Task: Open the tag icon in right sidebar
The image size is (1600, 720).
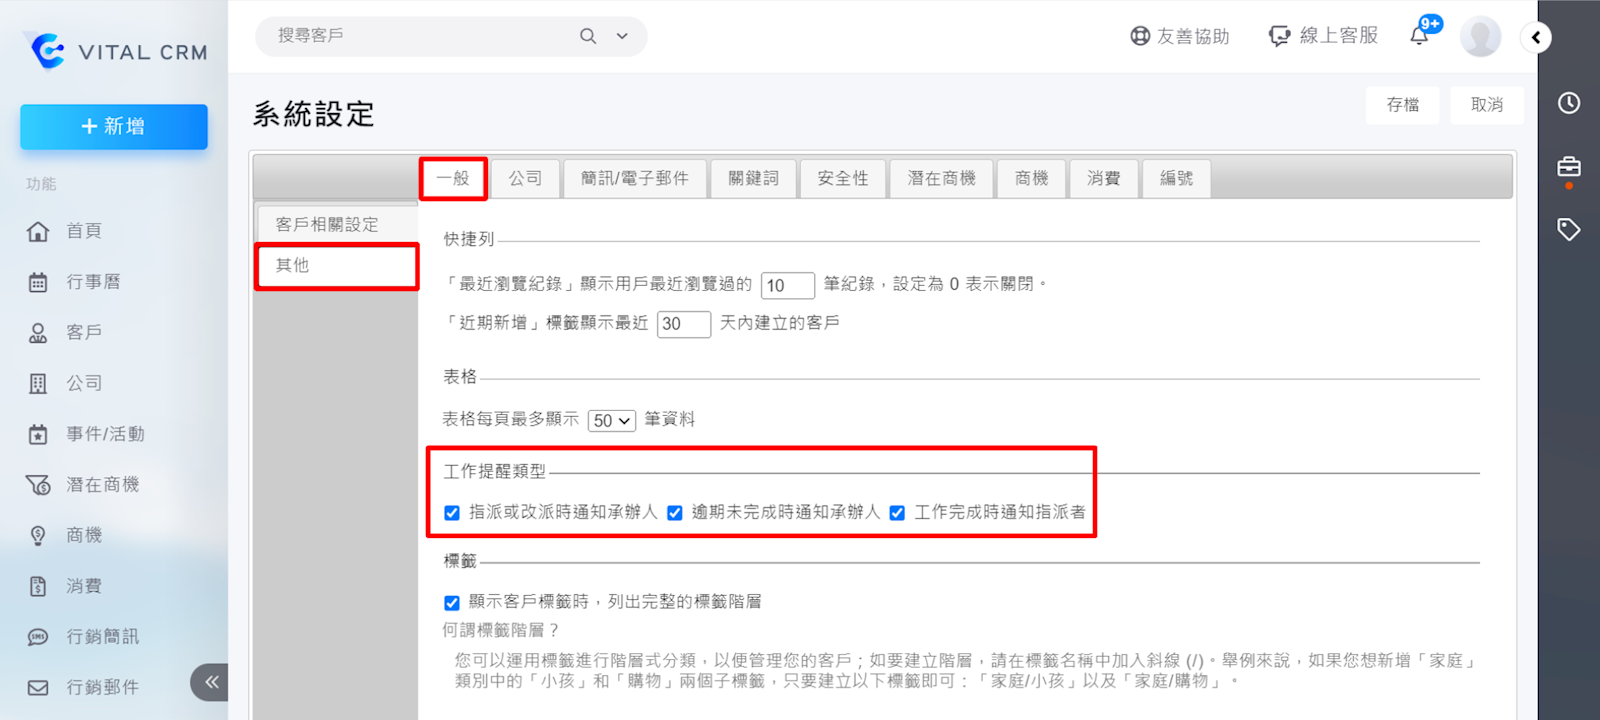Action: 1569,229
